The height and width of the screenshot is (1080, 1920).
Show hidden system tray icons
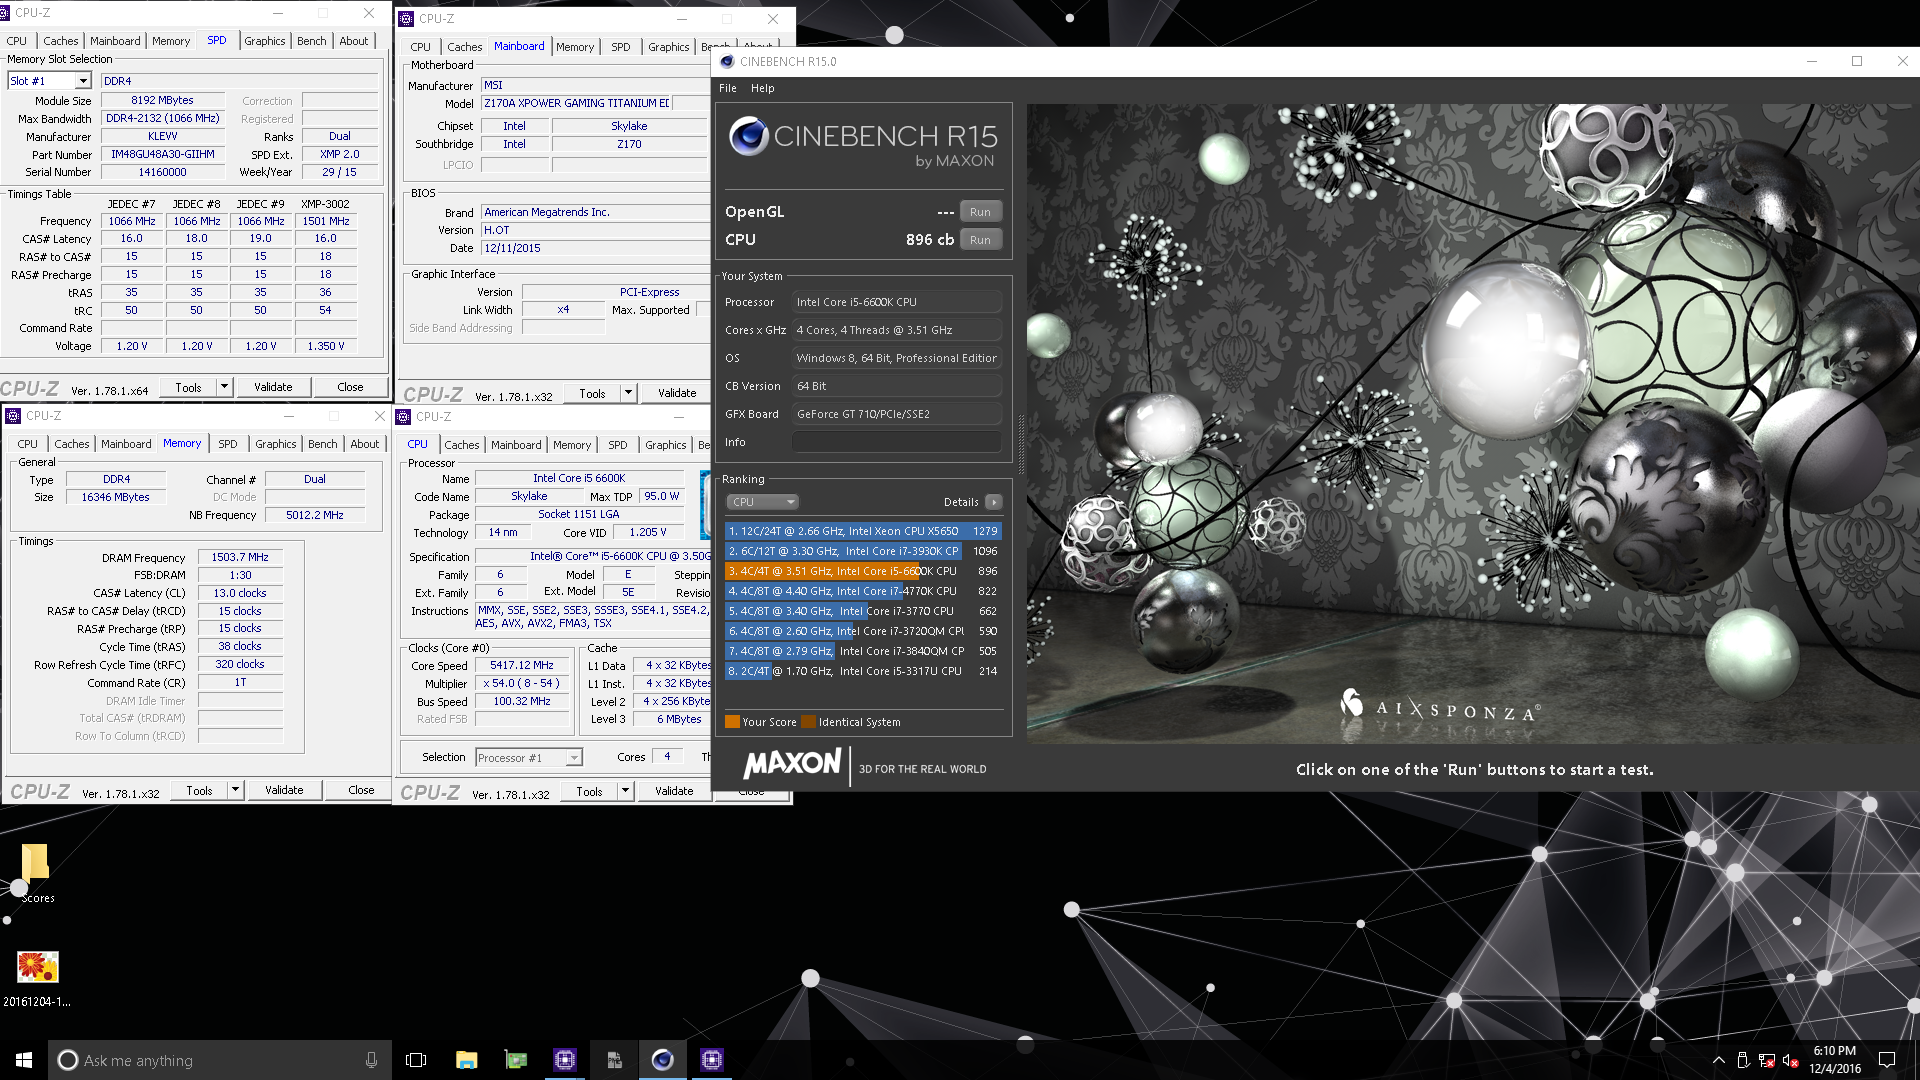1718,1060
